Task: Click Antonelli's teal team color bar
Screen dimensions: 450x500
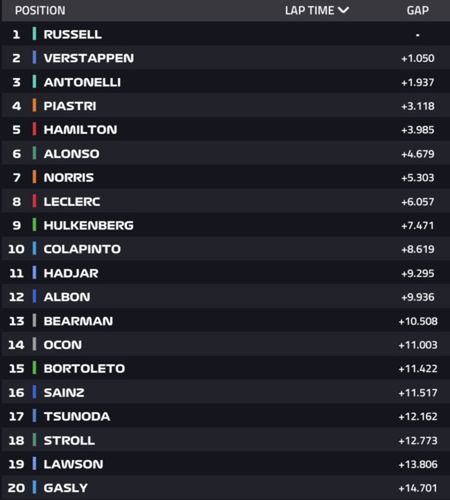Action: 34,82
